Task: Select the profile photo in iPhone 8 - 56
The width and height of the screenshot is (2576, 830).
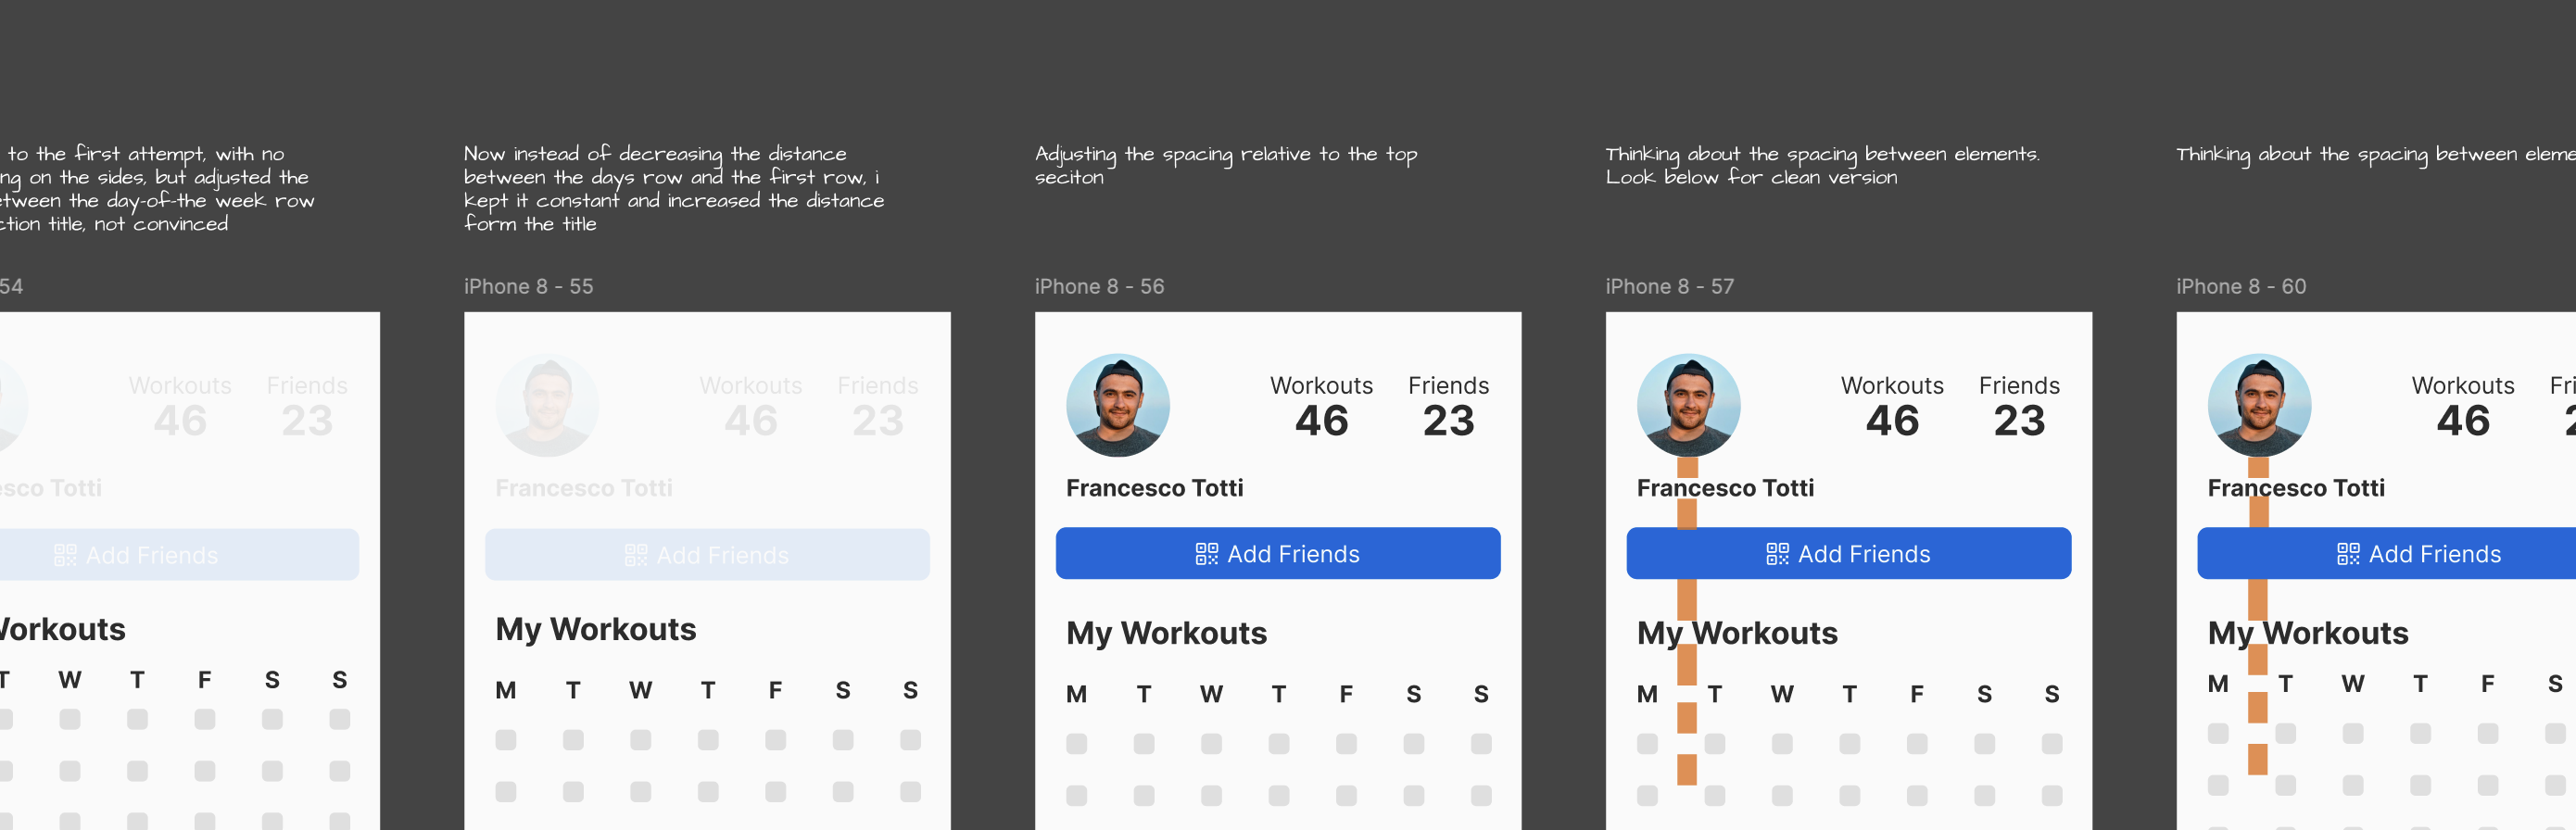Action: [x=1118, y=405]
